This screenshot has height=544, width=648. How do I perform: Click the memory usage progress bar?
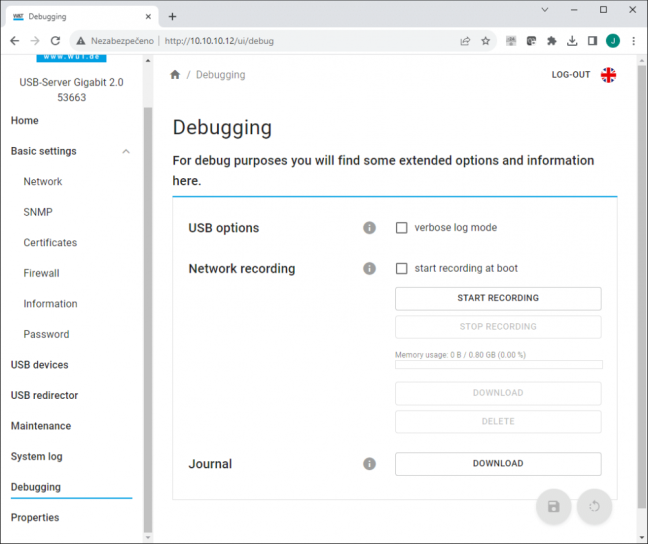(x=498, y=365)
